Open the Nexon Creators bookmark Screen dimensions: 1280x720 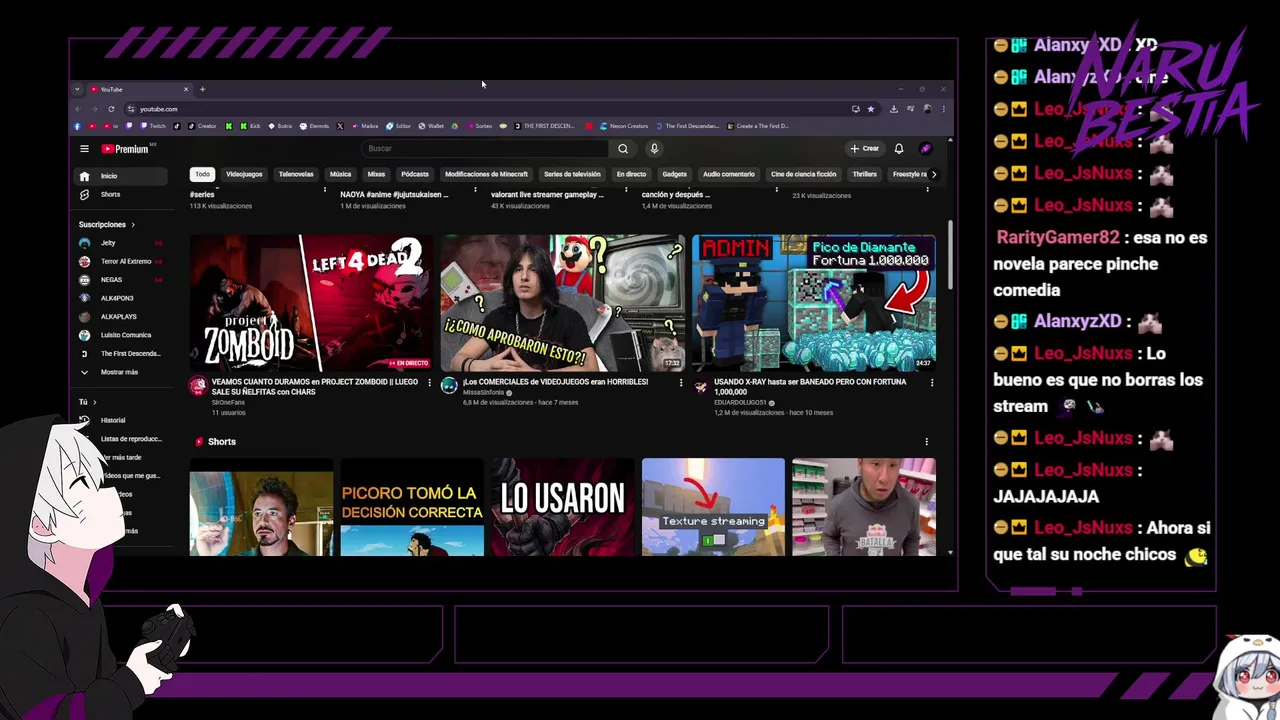click(x=624, y=126)
